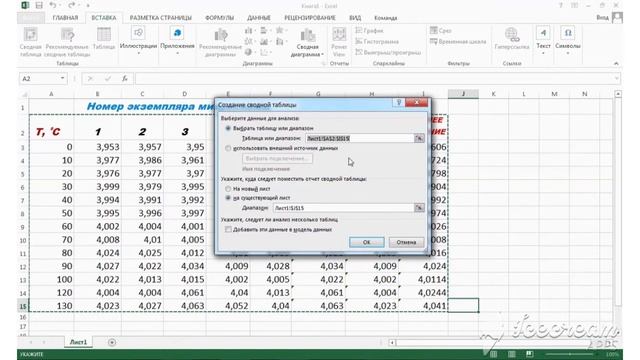
Task: Click Рекомендуемые сводные таблицы icon
Action: click(67, 42)
